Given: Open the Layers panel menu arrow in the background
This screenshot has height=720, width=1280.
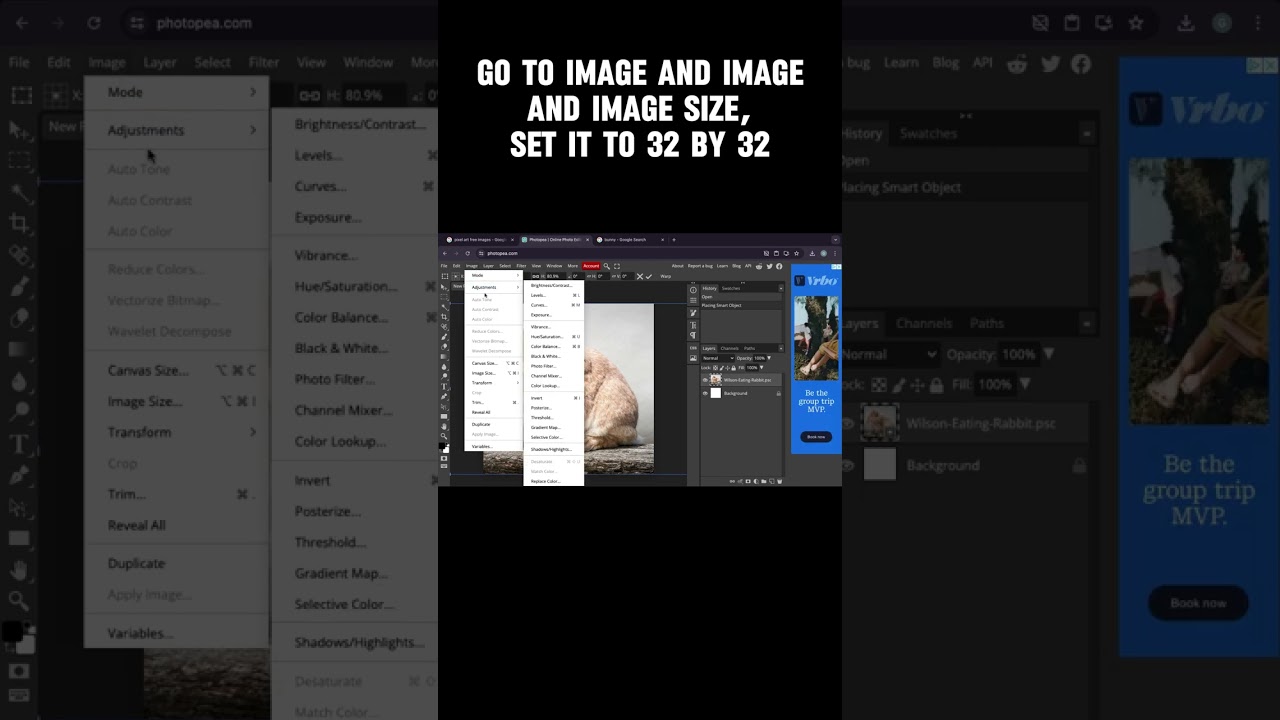Looking at the screenshot, I should pos(1086,323).
